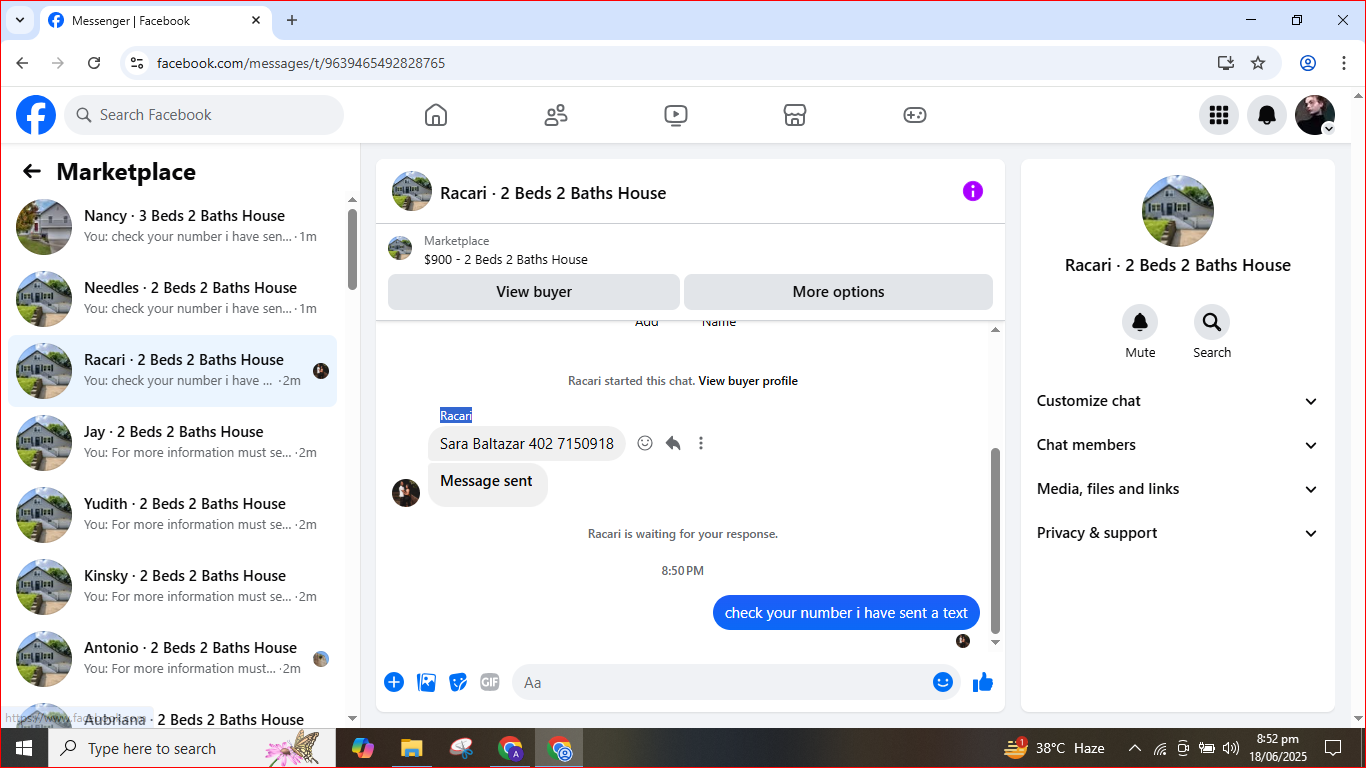The height and width of the screenshot is (768, 1366).
Task: Open Kinsky 2 Beds 2 Baths House chat
Action: click(173, 587)
